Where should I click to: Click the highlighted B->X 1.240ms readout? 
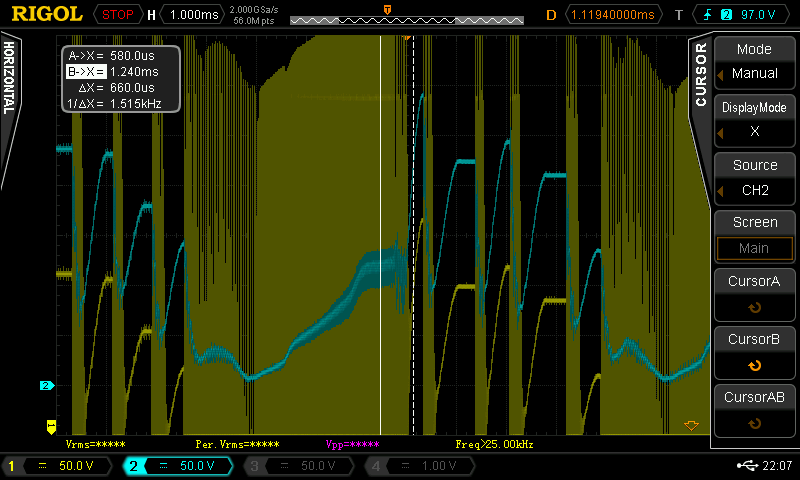tap(113, 71)
